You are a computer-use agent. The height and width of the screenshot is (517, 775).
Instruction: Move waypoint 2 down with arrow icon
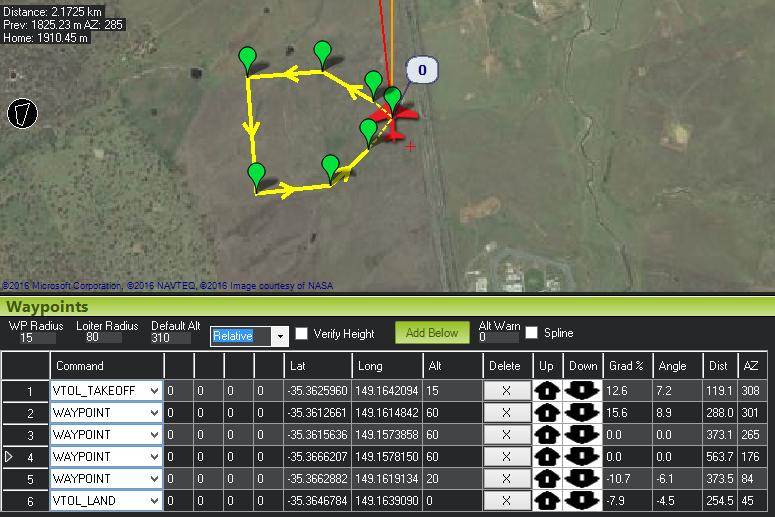[x=582, y=413]
